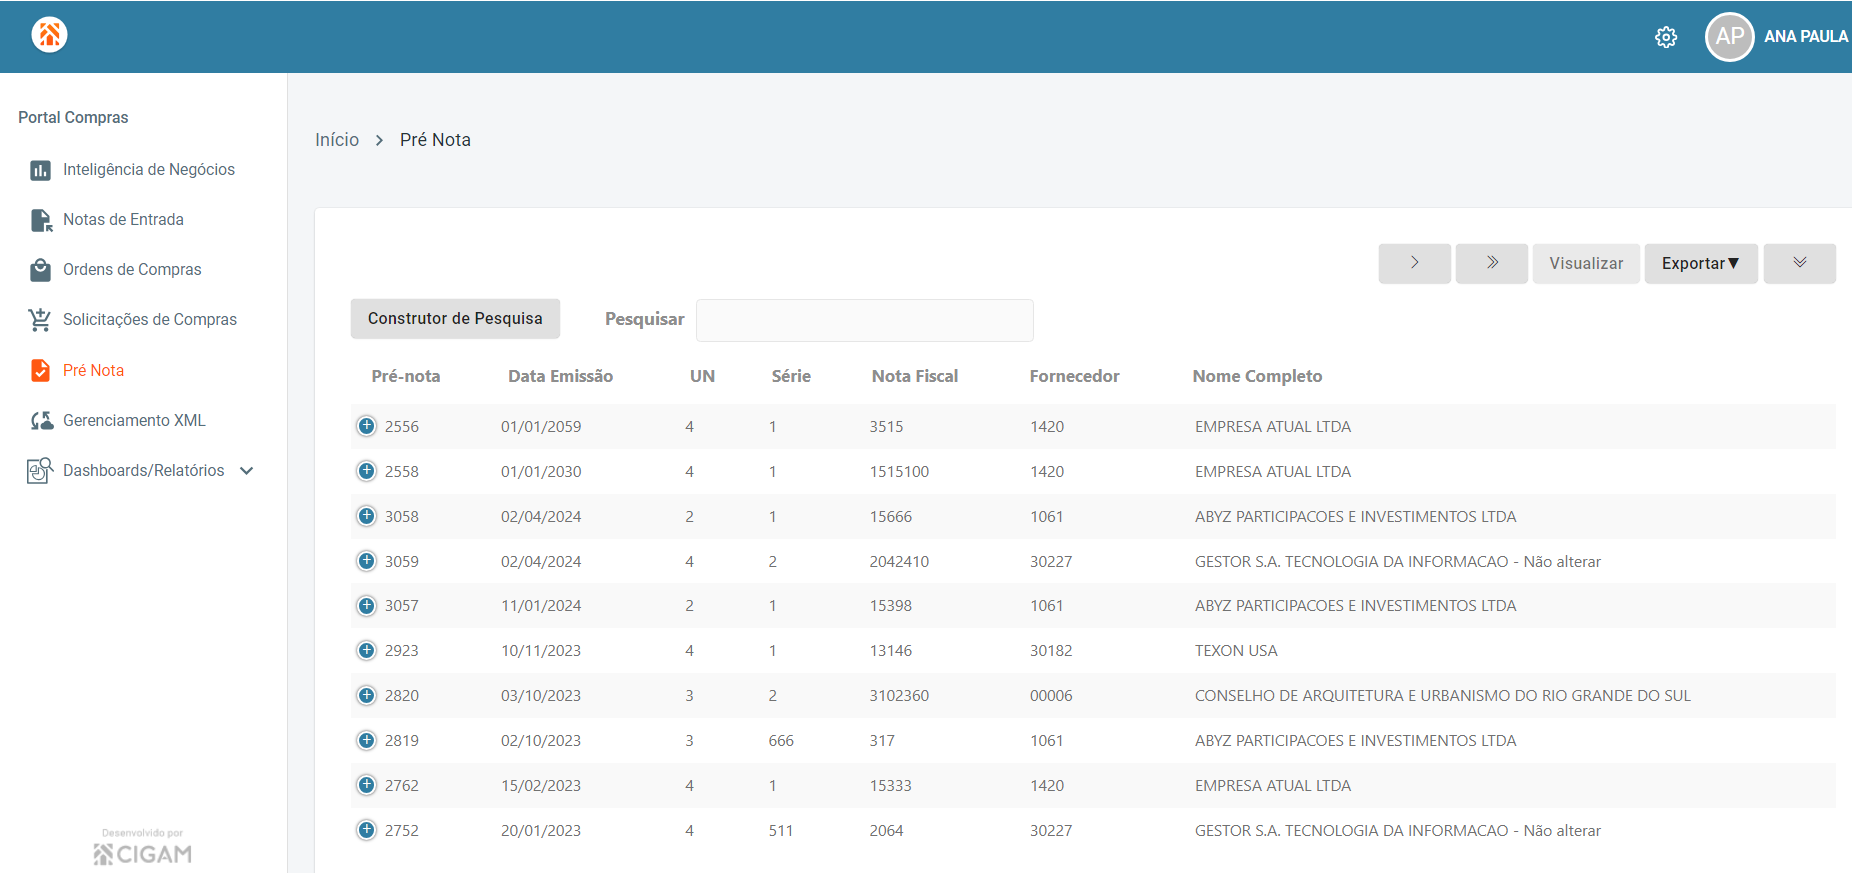Screen dimensions: 1852x873
Task: Expand row details for pré-nota 3057
Action: click(367, 605)
